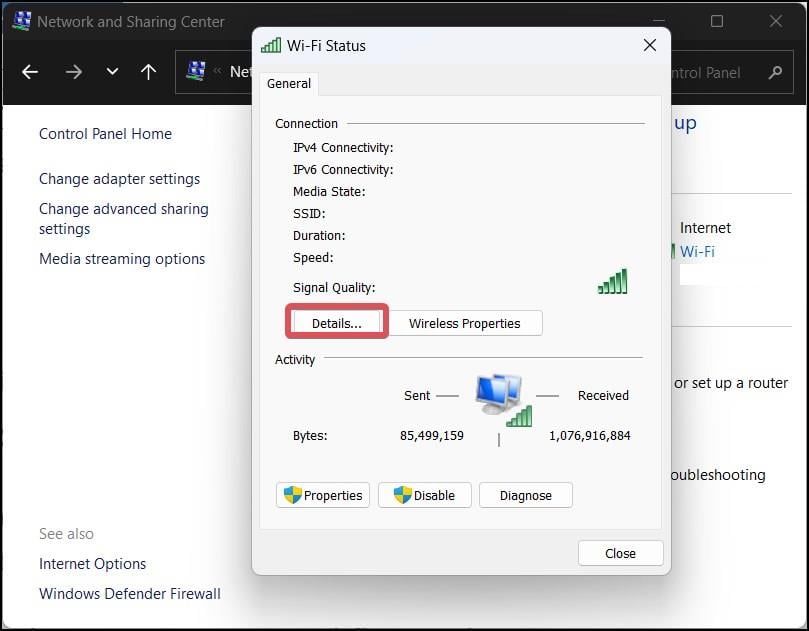Screen dimensions: 809x631
Task: Click the SSID label
Action: 309,214
